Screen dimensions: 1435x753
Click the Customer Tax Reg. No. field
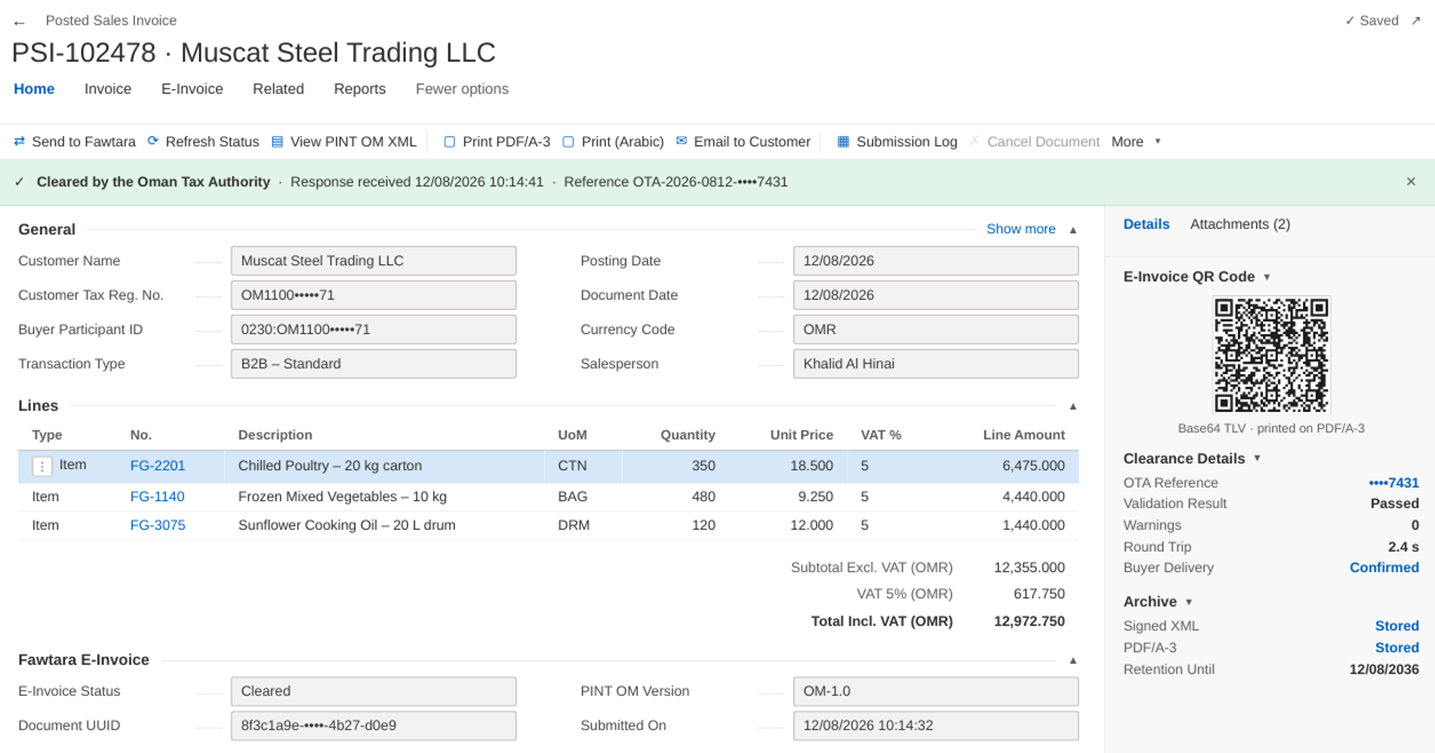373,295
